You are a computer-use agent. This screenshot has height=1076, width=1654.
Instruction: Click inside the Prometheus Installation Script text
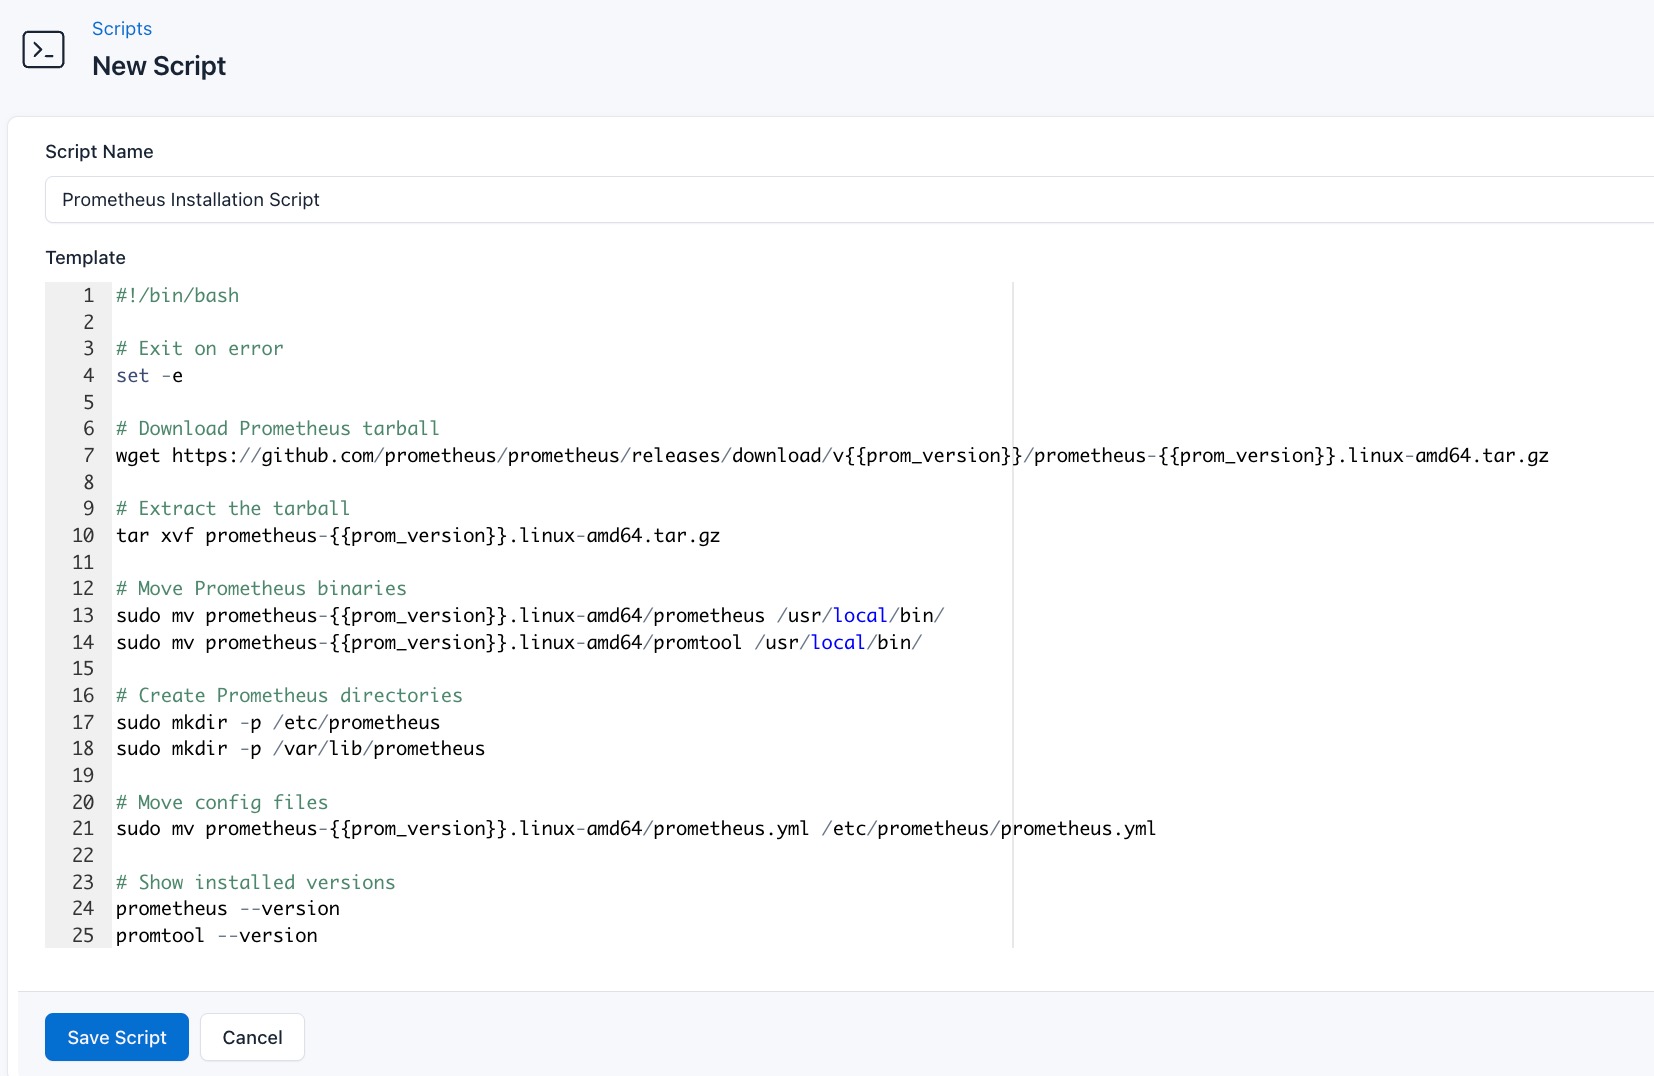pyautogui.click(x=190, y=199)
